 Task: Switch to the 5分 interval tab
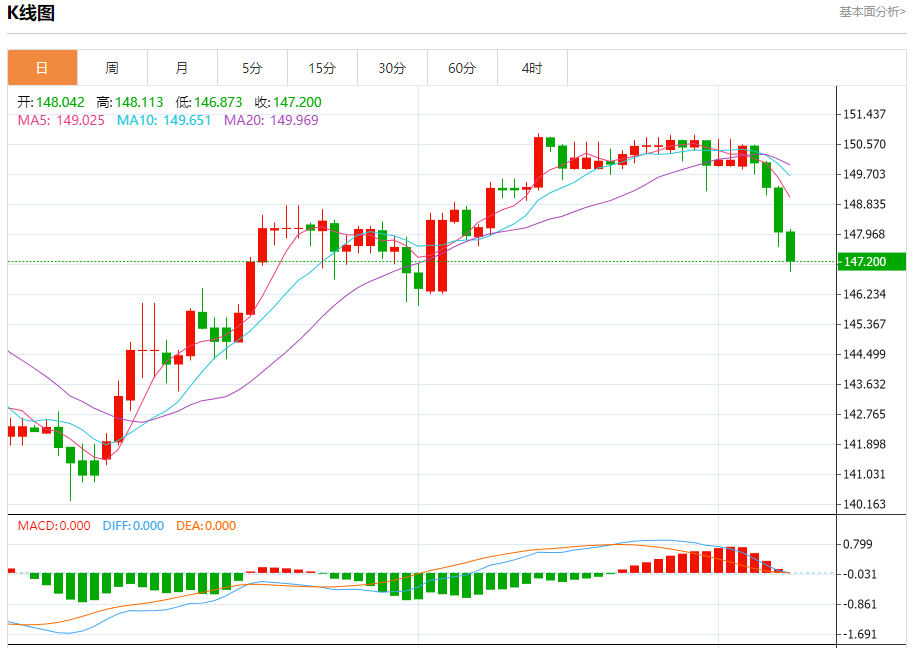(x=252, y=68)
